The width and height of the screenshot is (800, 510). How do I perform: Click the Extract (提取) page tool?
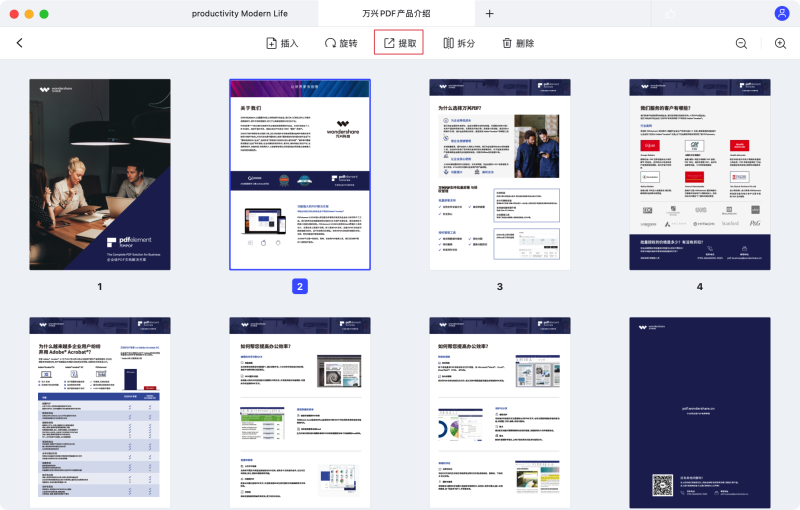pos(398,43)
